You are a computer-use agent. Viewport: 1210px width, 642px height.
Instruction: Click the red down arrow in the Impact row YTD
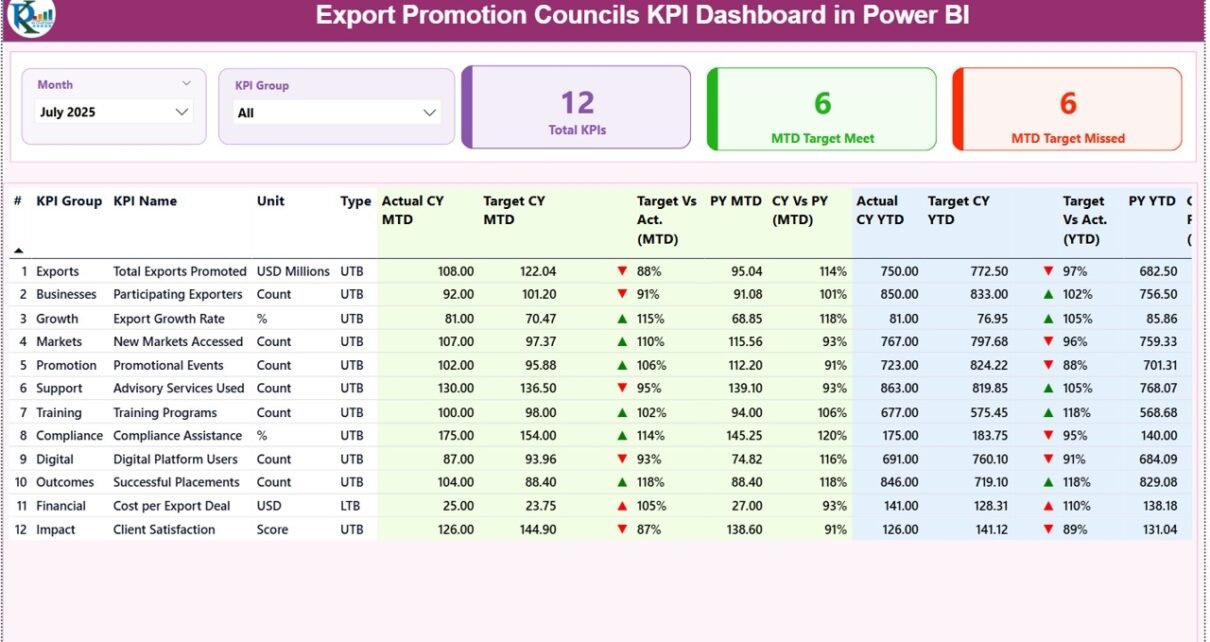click(x=1048, y=530)
